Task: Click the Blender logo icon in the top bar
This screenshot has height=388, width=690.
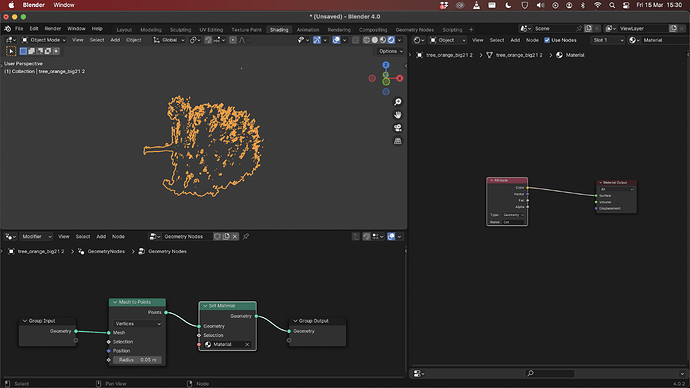Action: pyautogui.click(x=7, y=29)
